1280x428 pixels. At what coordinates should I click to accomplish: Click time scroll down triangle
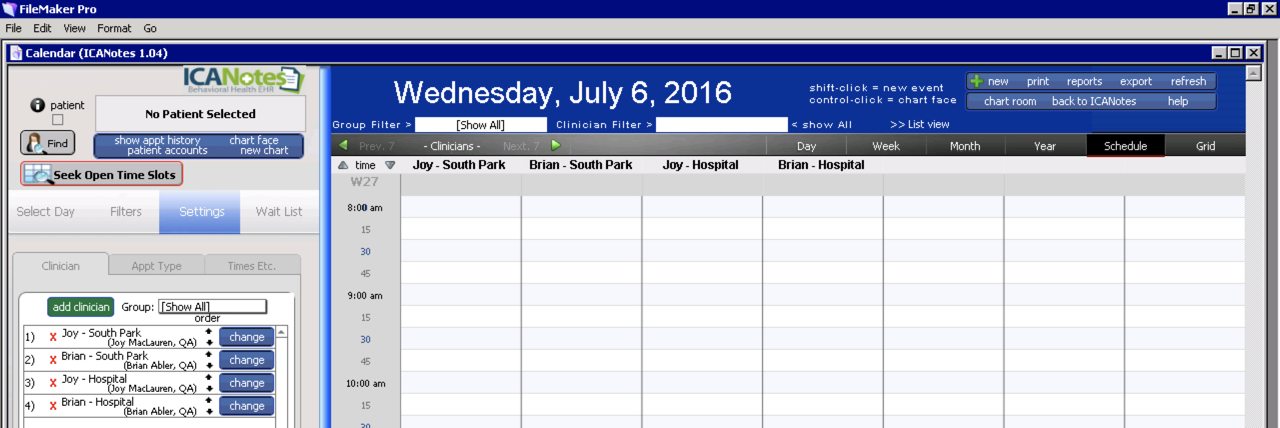[390, 165]
